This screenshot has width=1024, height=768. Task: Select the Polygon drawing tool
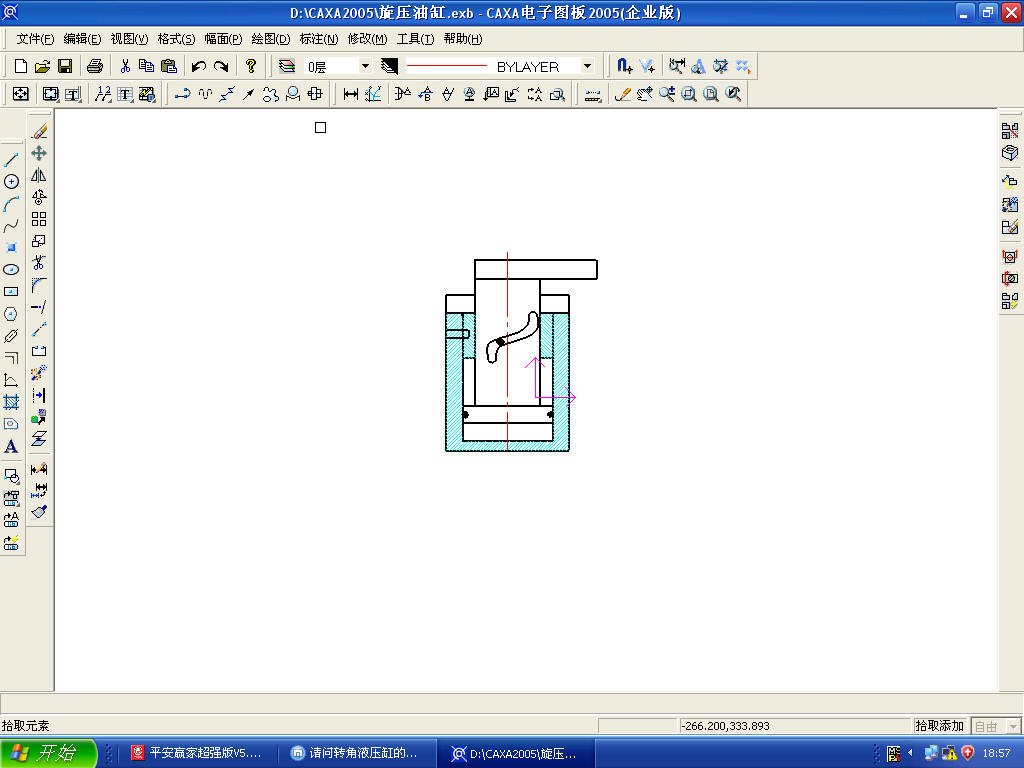tap(11, 314)
